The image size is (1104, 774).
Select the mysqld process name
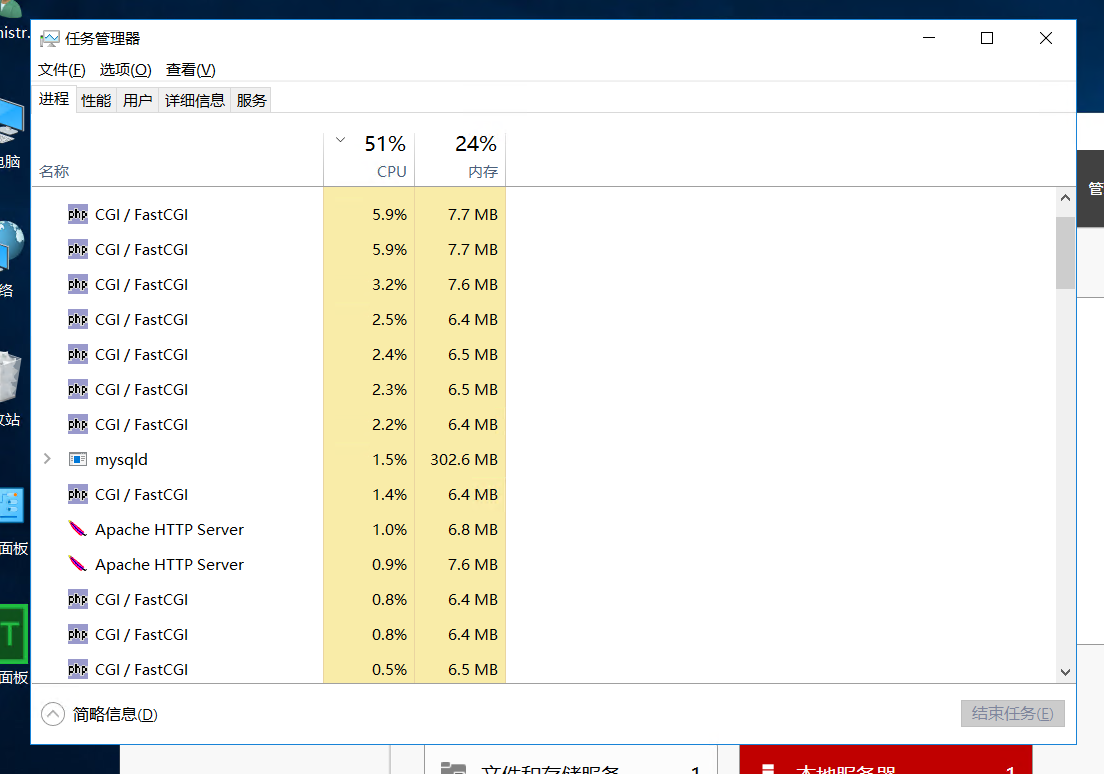tap(121, 460)
